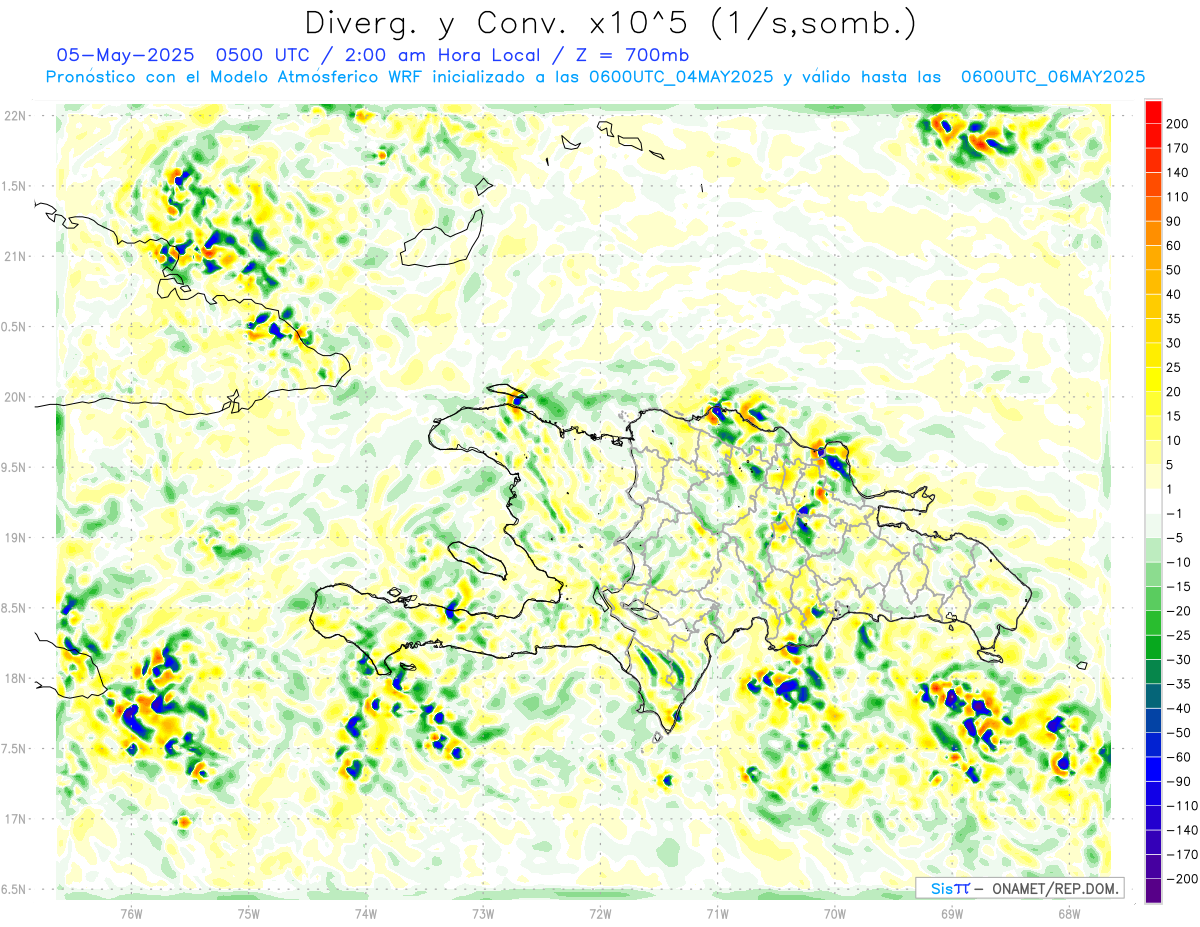Viewport: 1200px width, 927px height.
Task: Click the '19N' latitude label
Action: (x=15, y=538)
